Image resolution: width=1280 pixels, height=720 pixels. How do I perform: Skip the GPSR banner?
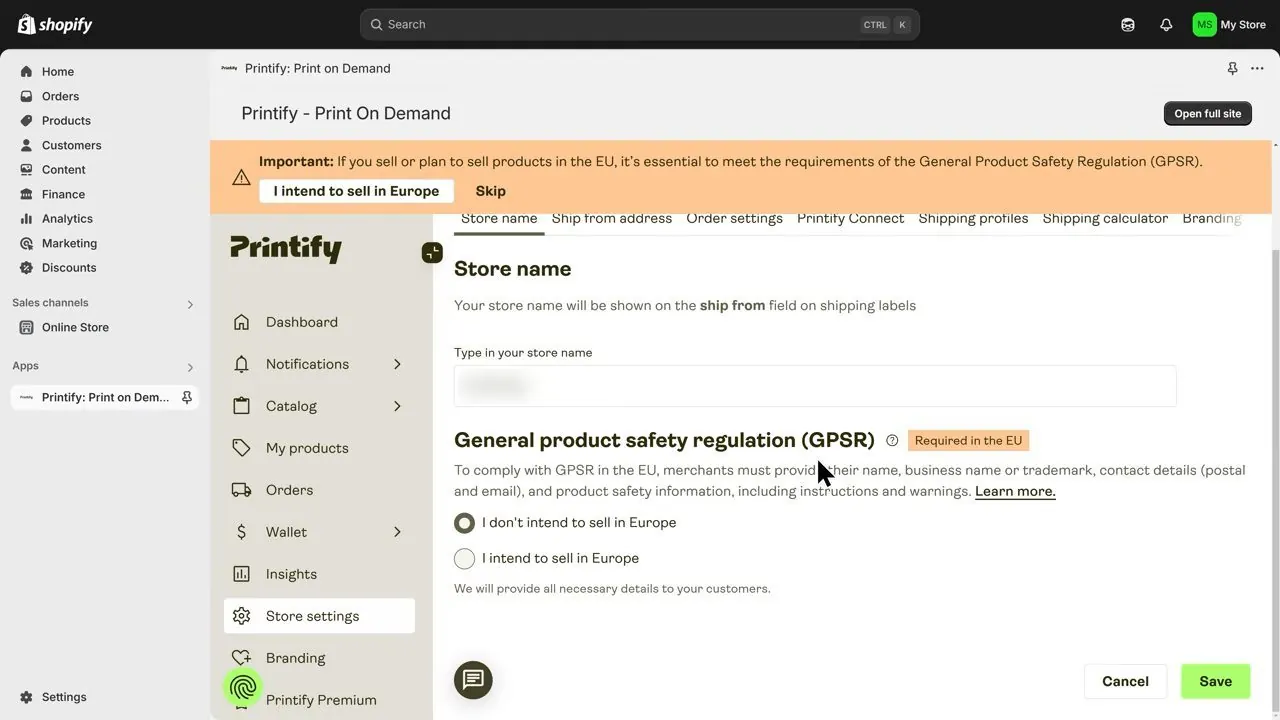(x=490, y=191)
